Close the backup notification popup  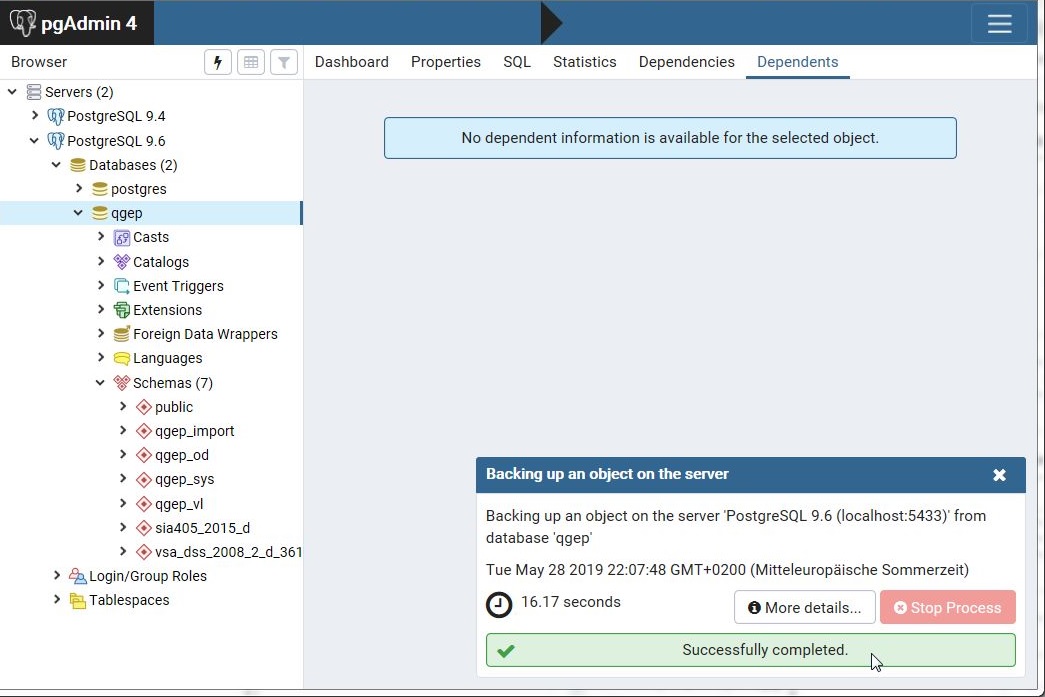[999, 475]
